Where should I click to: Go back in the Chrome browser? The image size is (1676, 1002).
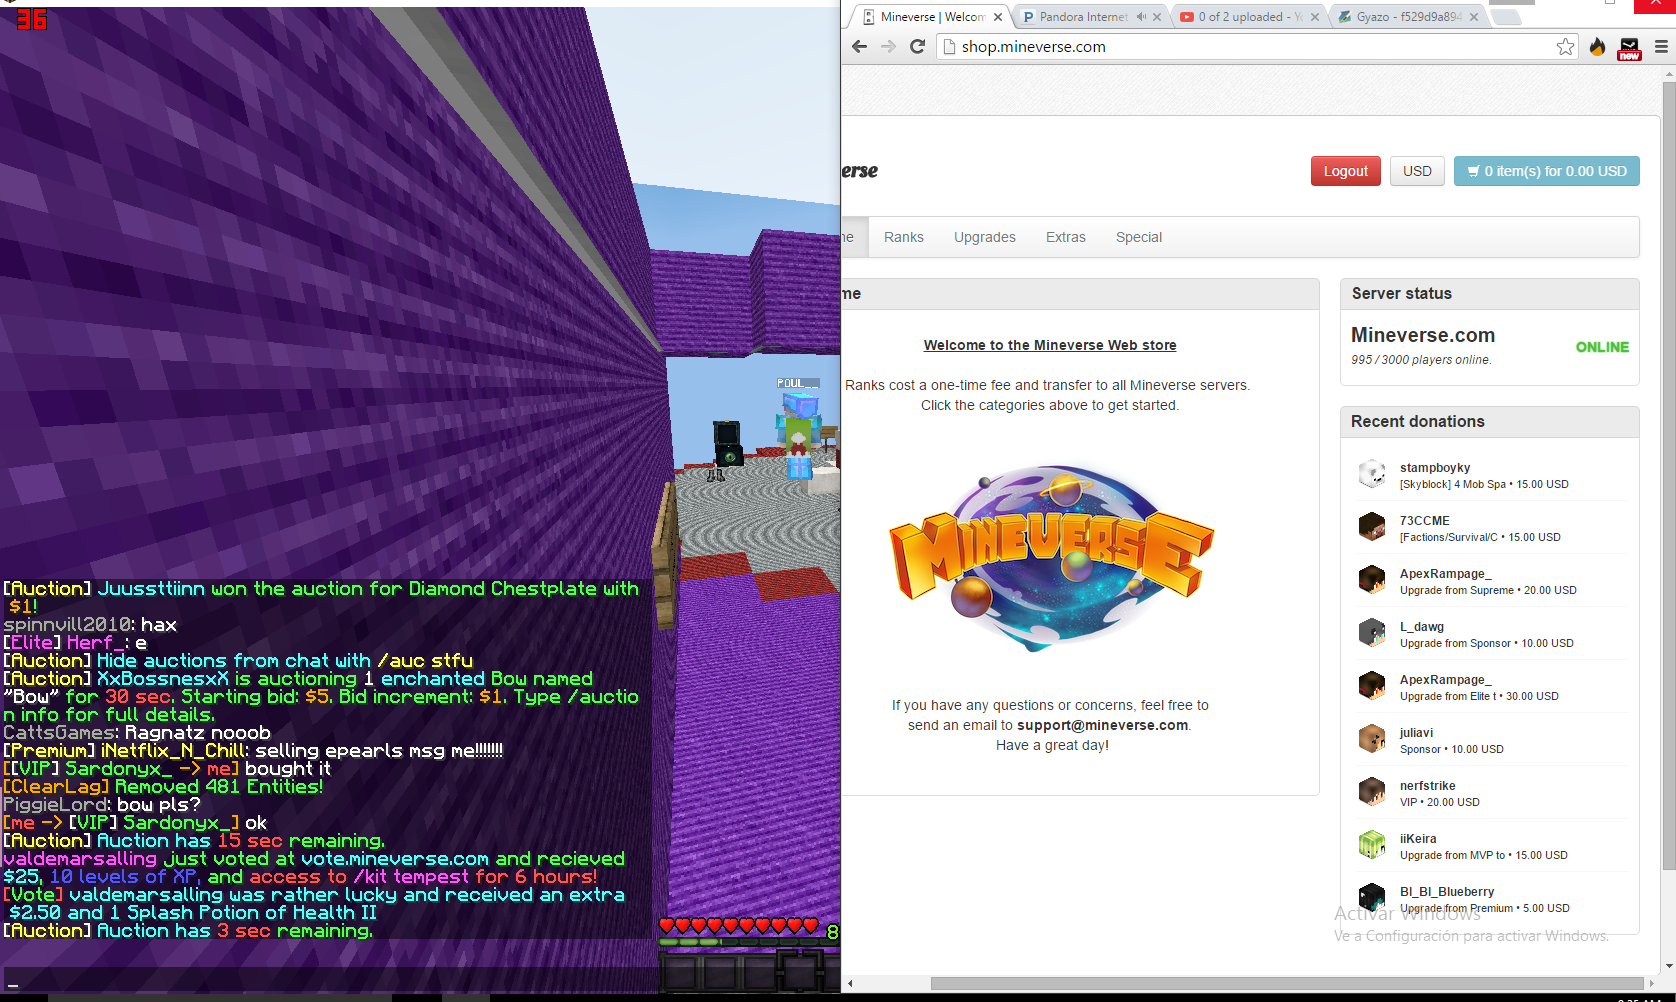point(859,46)
